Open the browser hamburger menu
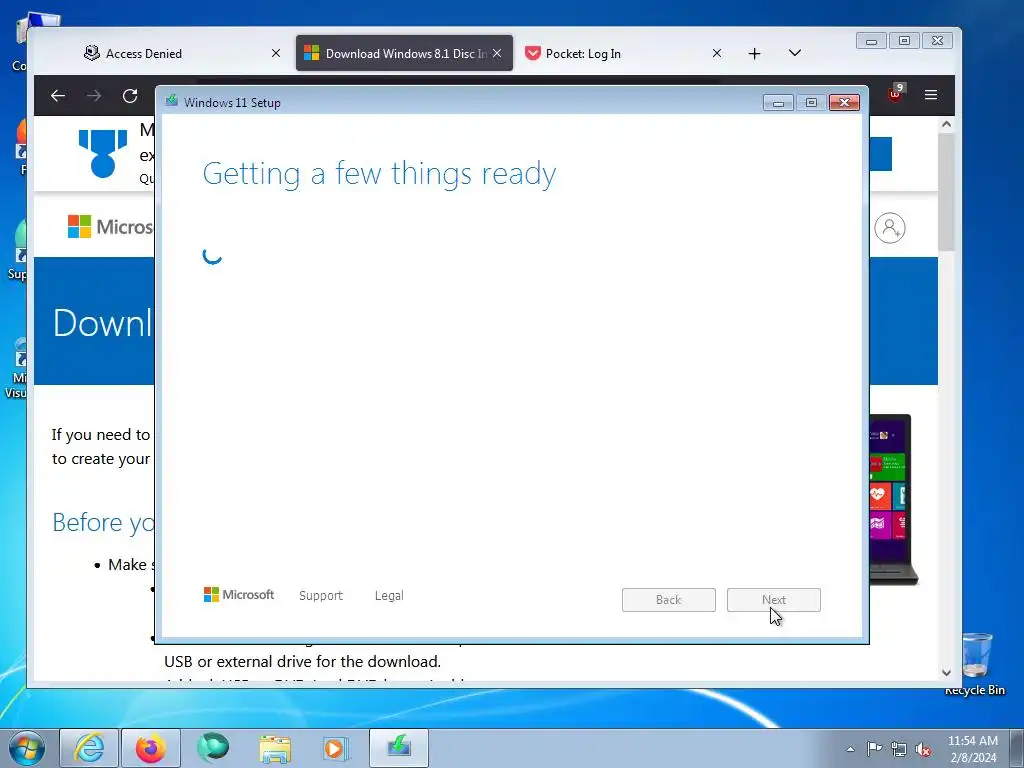This screenshot has width=1024, height=768. click(x=931, y=95)
